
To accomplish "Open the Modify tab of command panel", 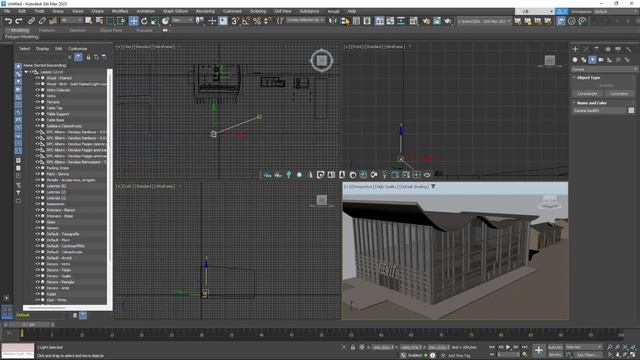I will 586,49.
